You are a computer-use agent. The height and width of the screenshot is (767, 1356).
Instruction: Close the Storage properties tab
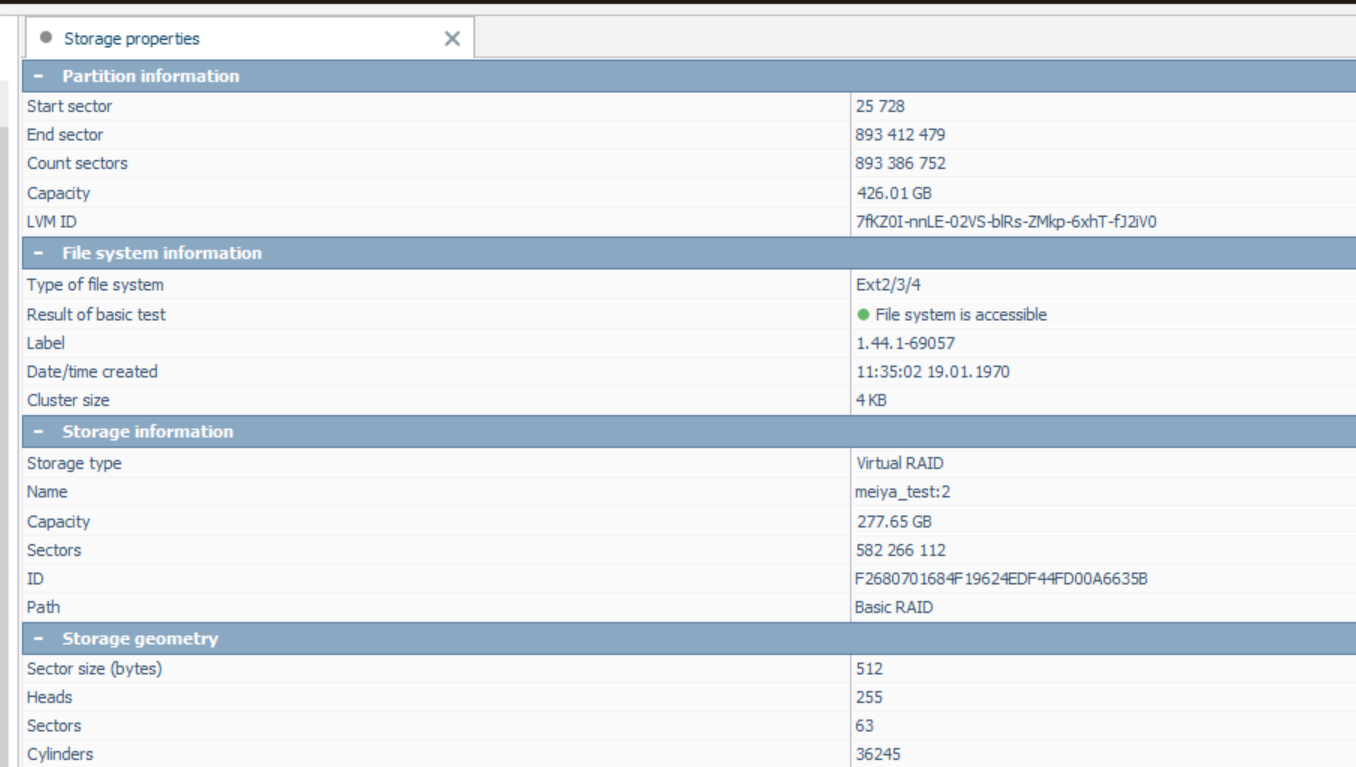click(452, 39)
